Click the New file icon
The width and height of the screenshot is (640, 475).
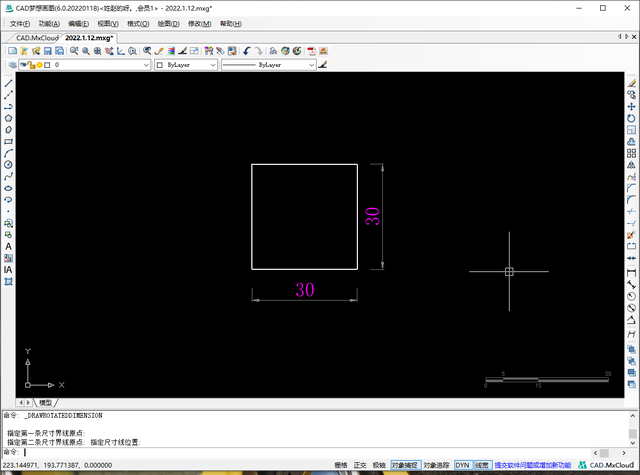(x=11, y=50)
